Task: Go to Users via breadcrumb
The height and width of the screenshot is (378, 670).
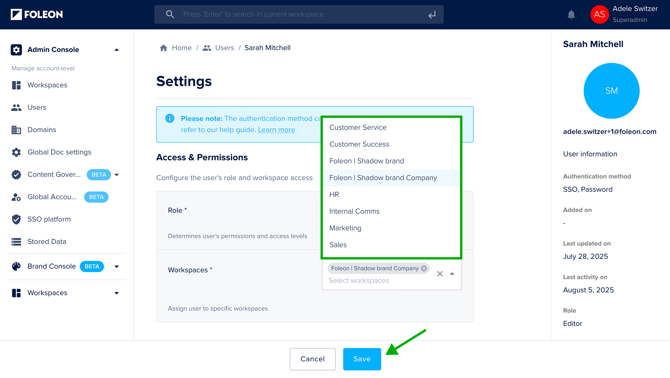Action: (x=224, y=48)
